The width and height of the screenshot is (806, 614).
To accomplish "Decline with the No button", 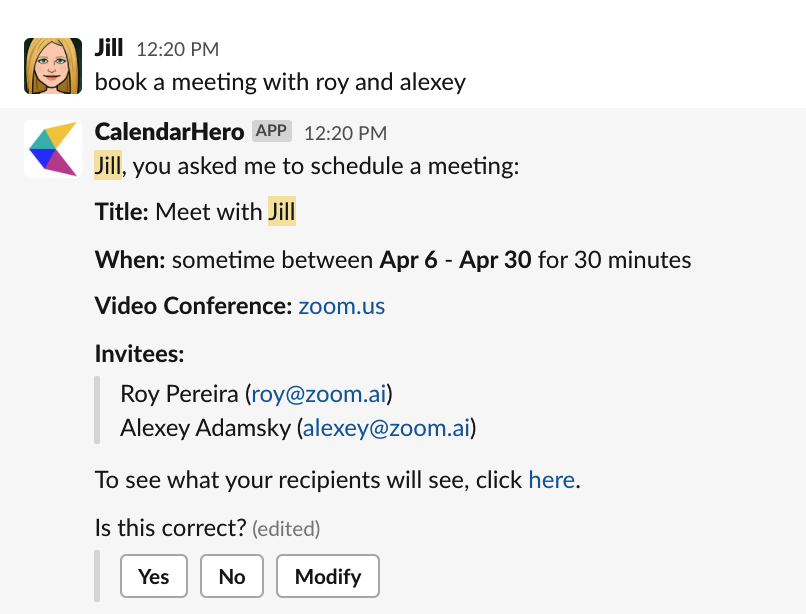I will point(232,576).
